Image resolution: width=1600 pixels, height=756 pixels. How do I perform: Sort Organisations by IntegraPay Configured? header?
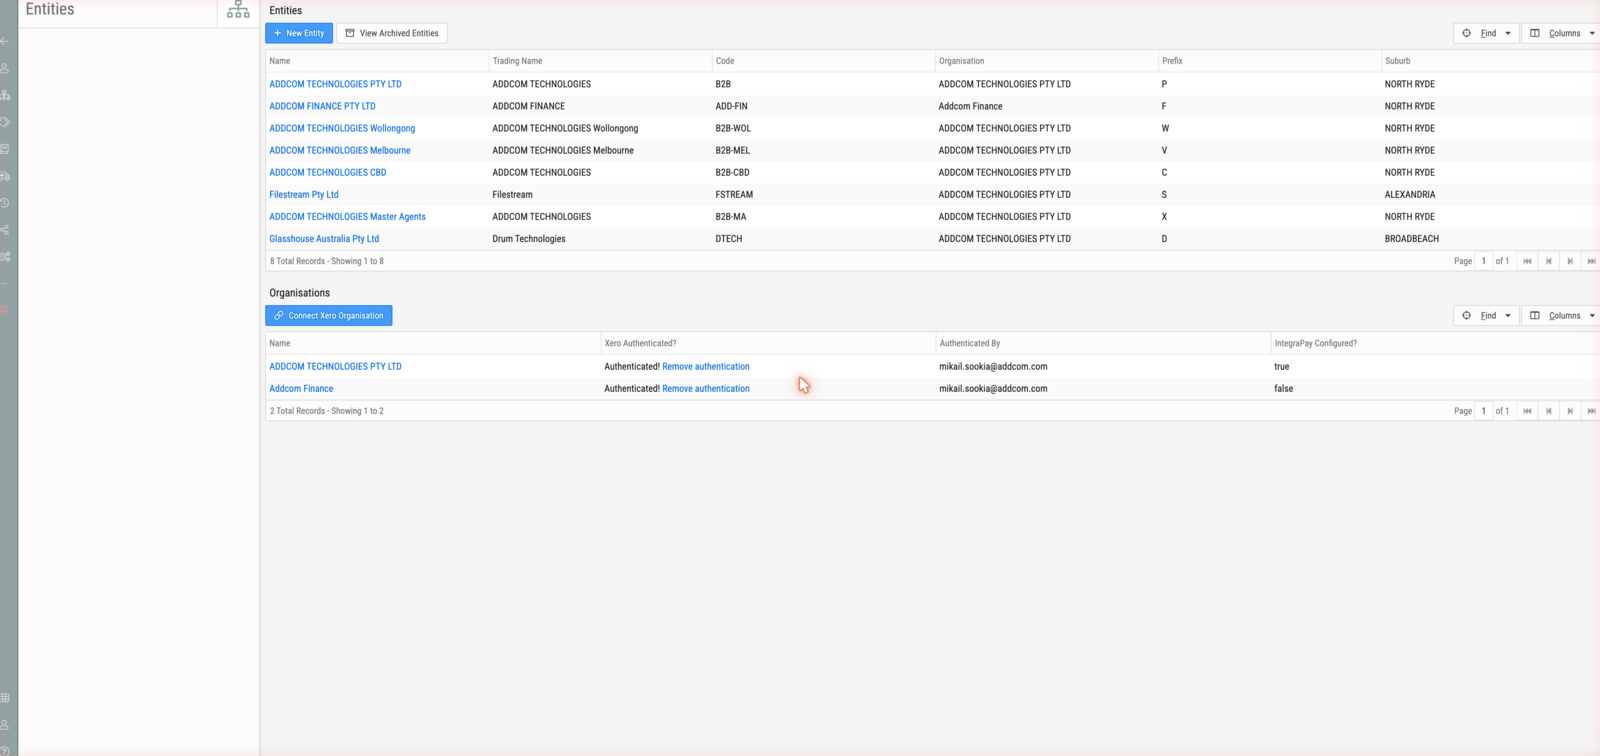pos(1435,343)
